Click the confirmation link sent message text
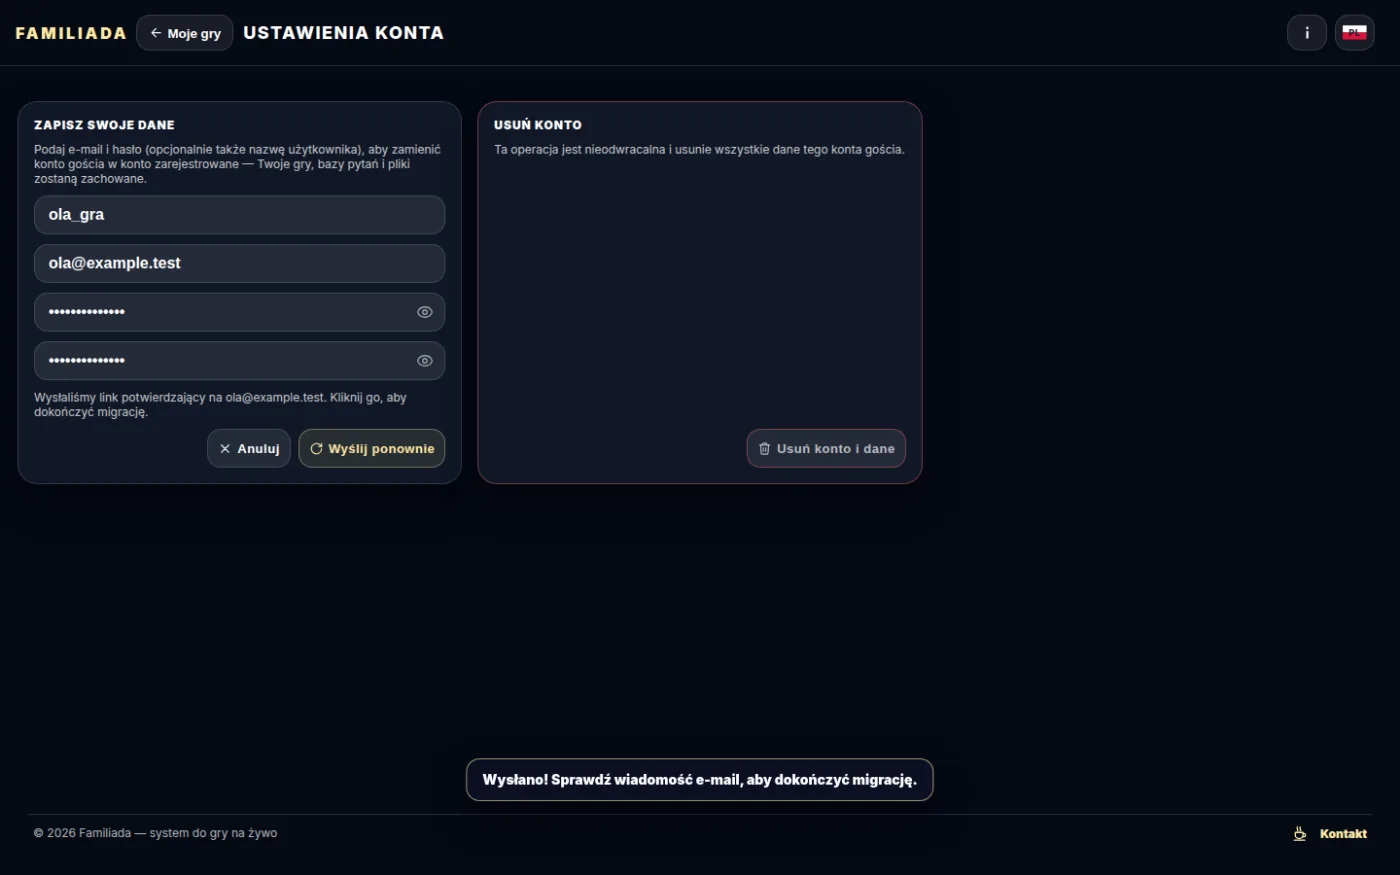This screenshot has height=875, width=1400. pyautogui.click(x=220, y=405)
